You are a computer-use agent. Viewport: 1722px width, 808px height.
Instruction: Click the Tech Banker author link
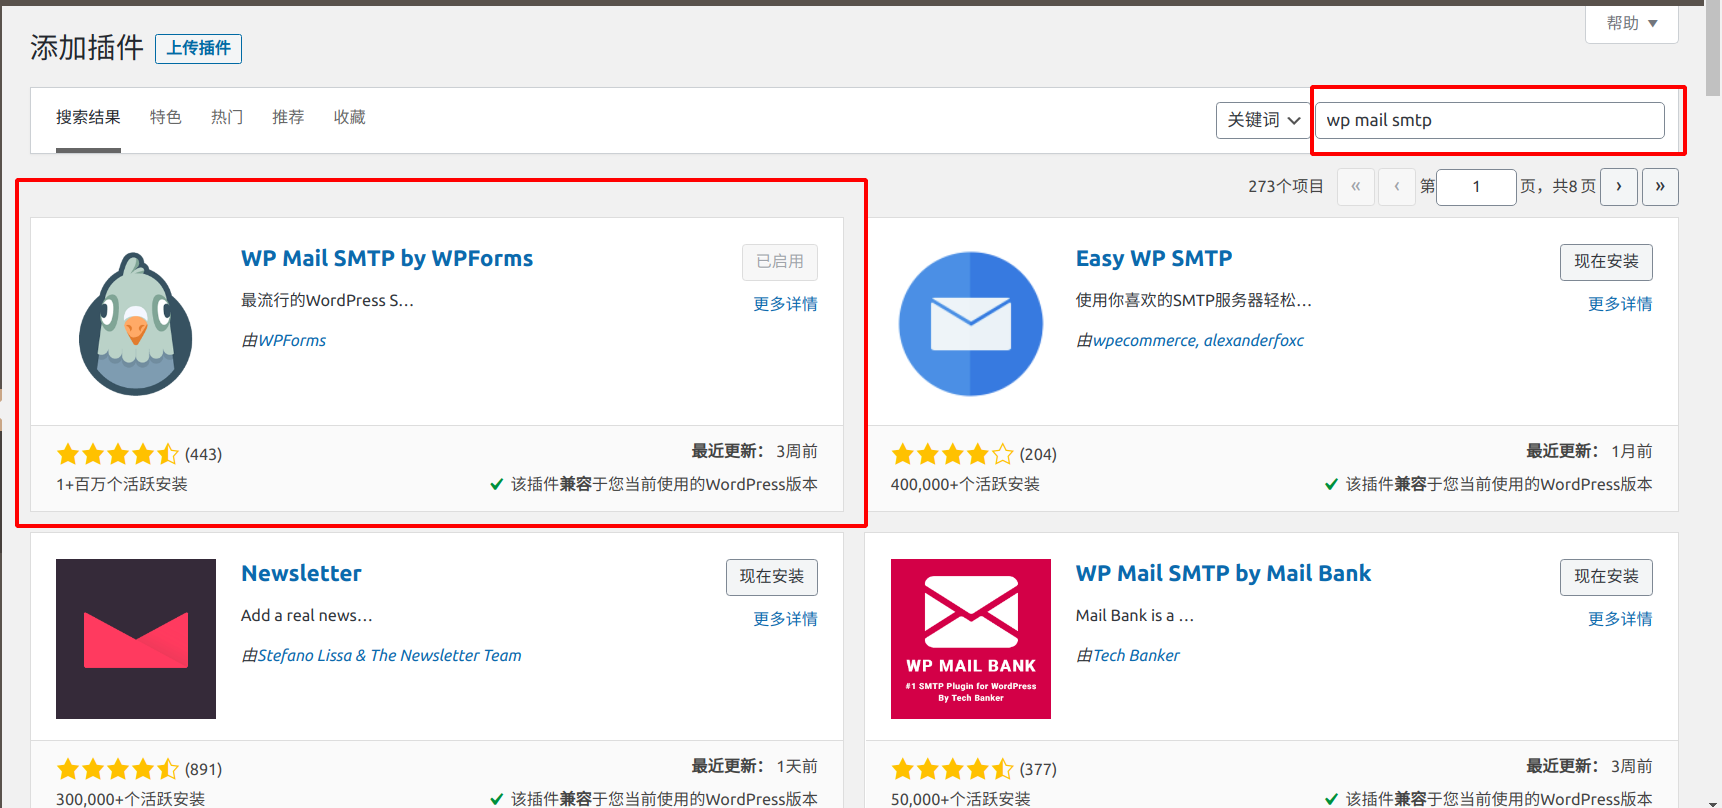tap(1136, 656)
